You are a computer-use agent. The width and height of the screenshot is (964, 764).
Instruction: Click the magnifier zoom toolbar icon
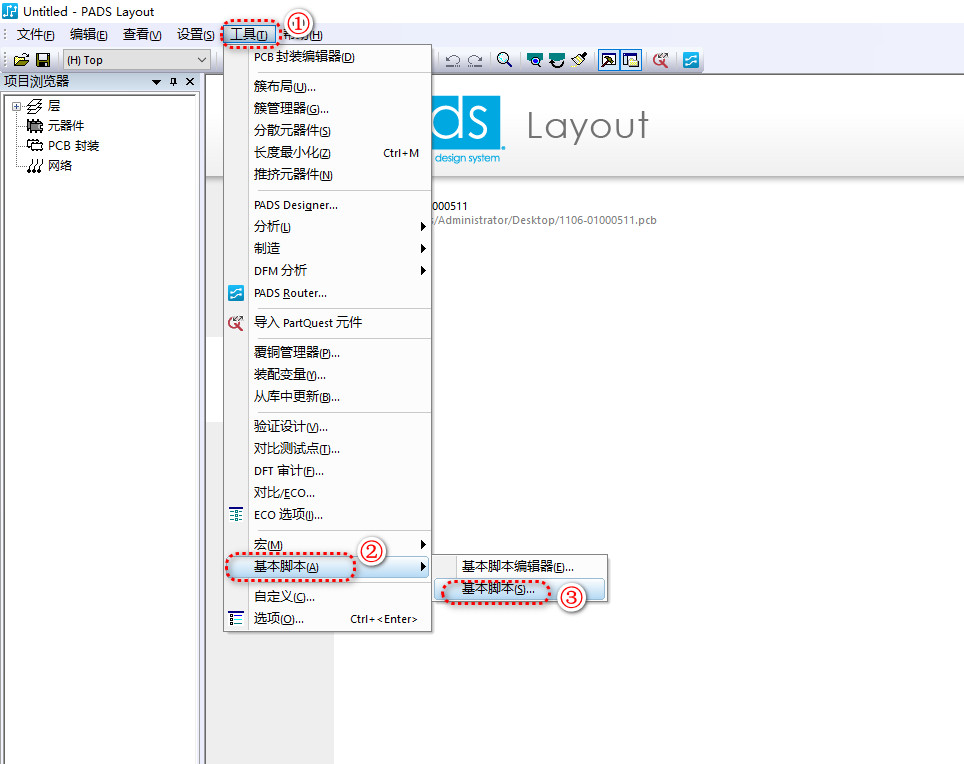[505, 60]
